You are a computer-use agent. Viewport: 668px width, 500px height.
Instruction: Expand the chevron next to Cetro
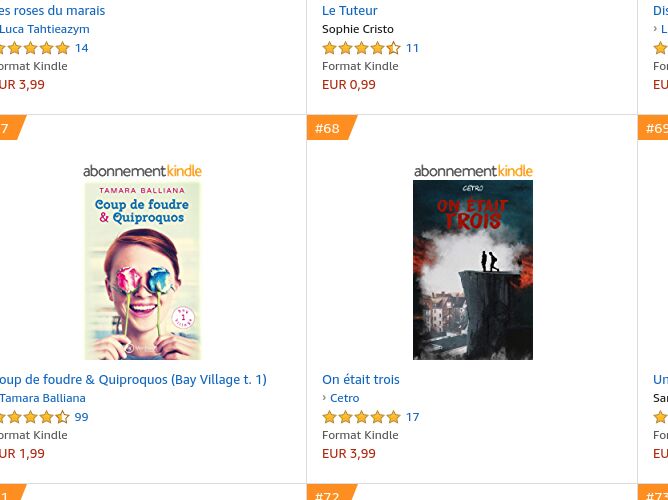(324, 398)
